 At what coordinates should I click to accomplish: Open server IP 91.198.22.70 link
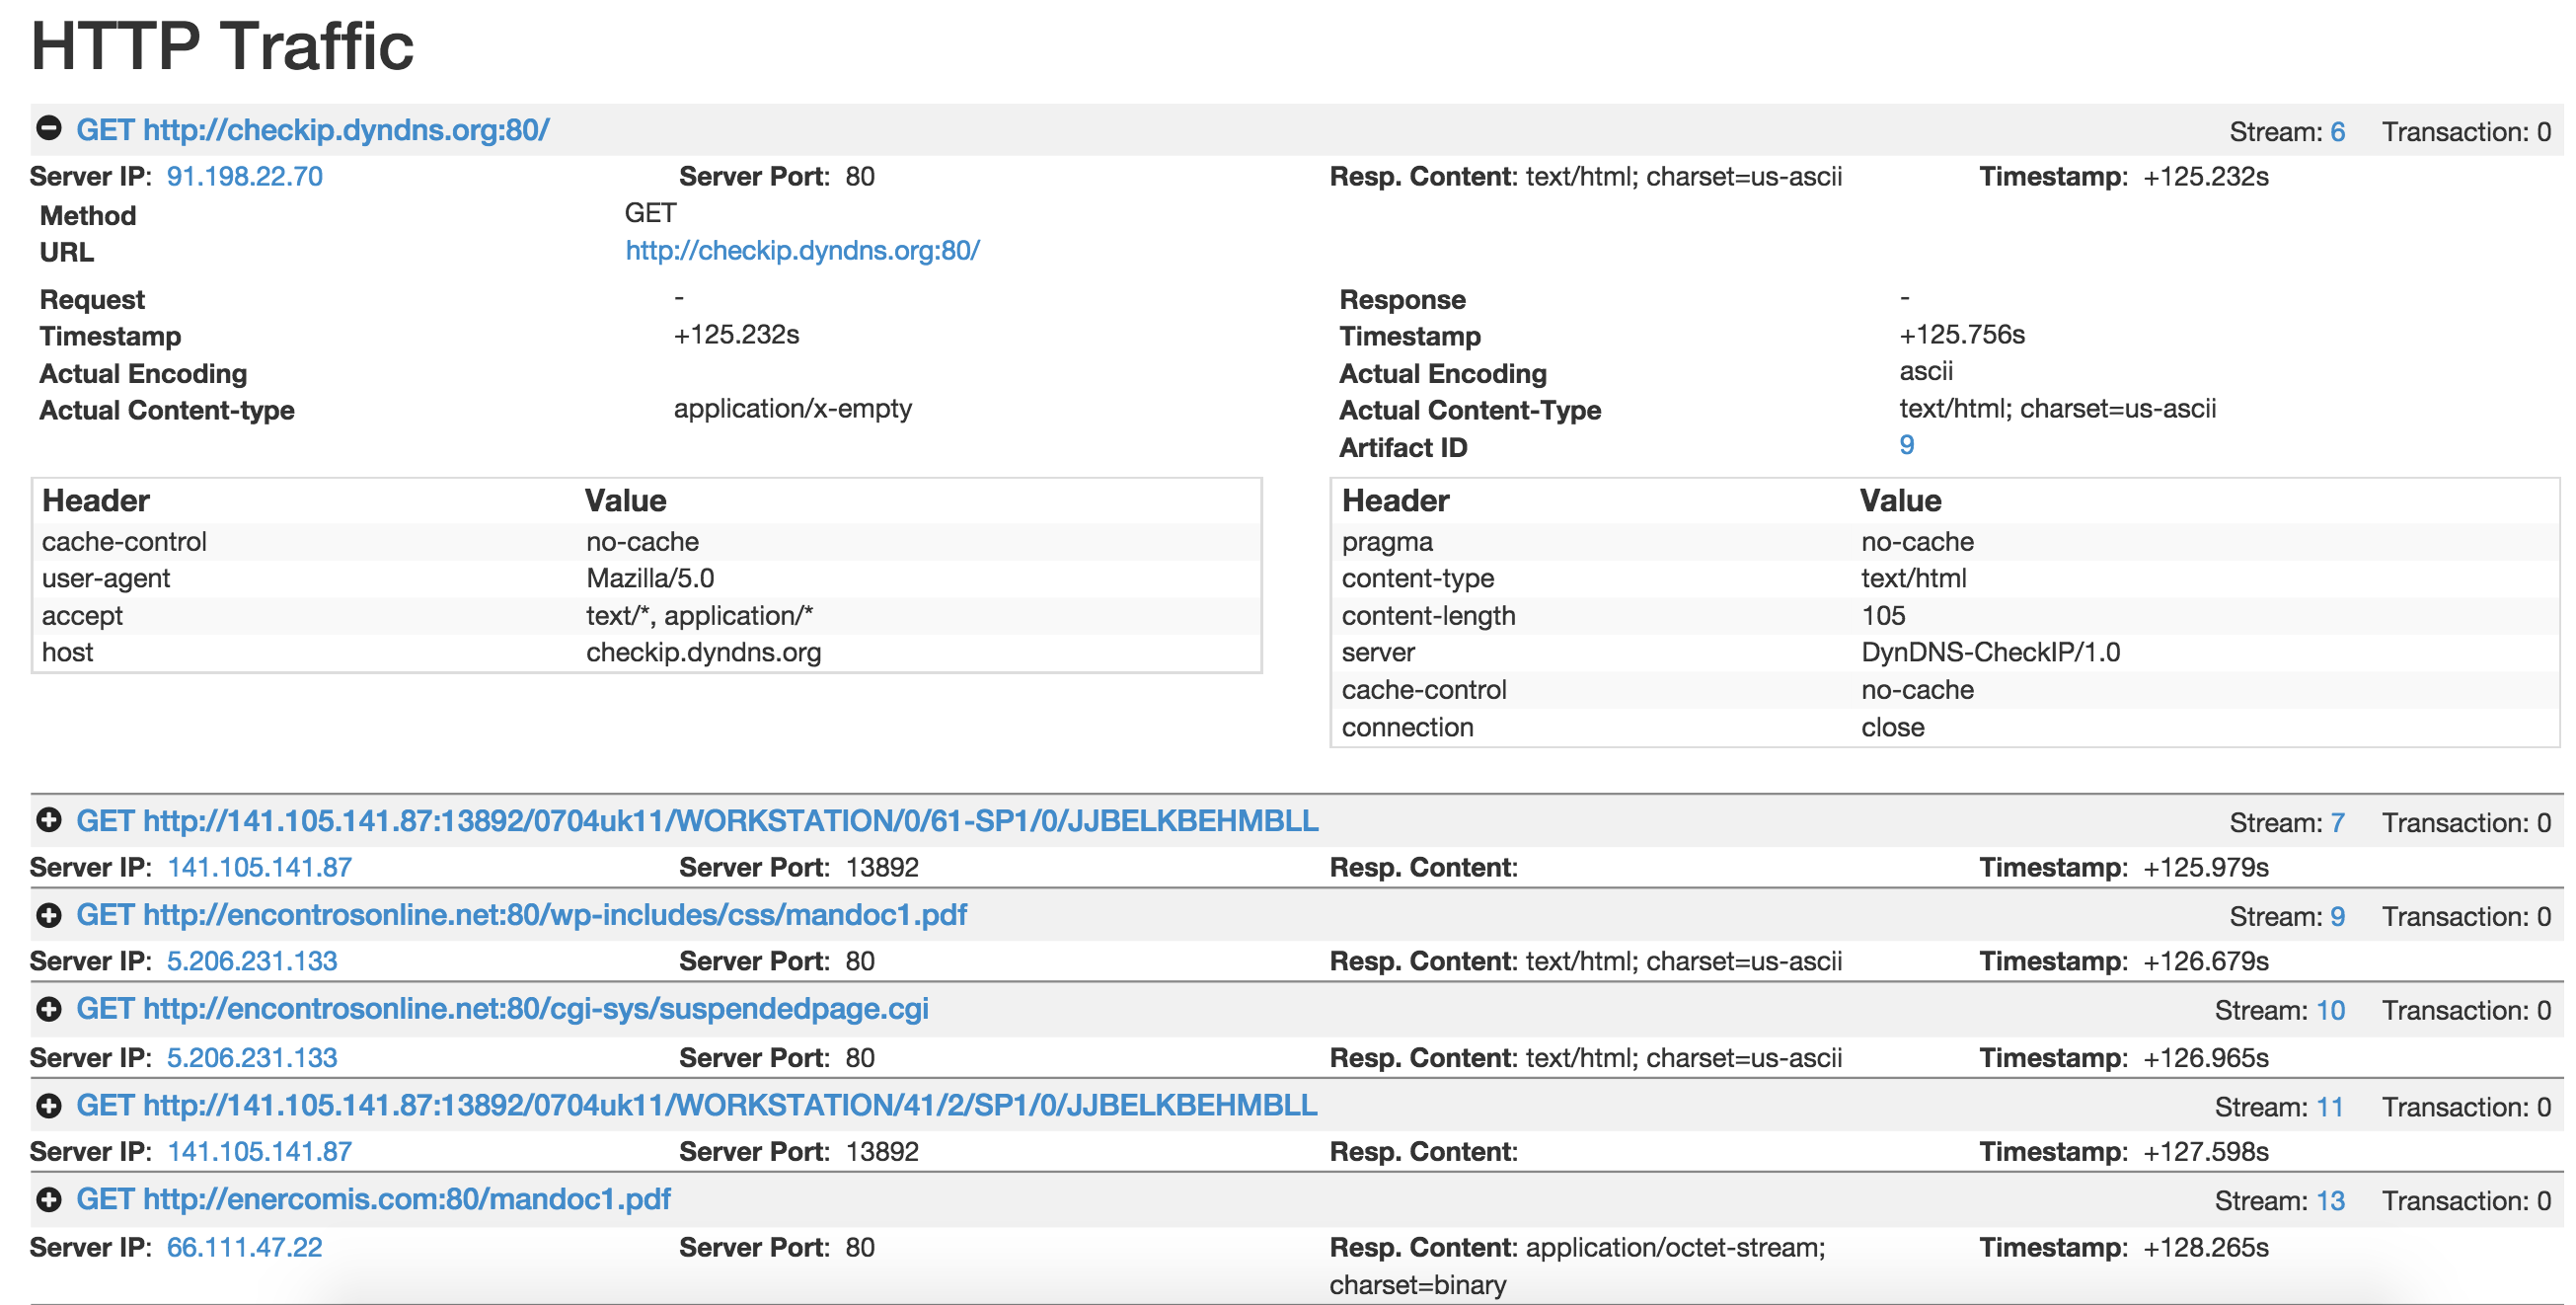(244, 177)
